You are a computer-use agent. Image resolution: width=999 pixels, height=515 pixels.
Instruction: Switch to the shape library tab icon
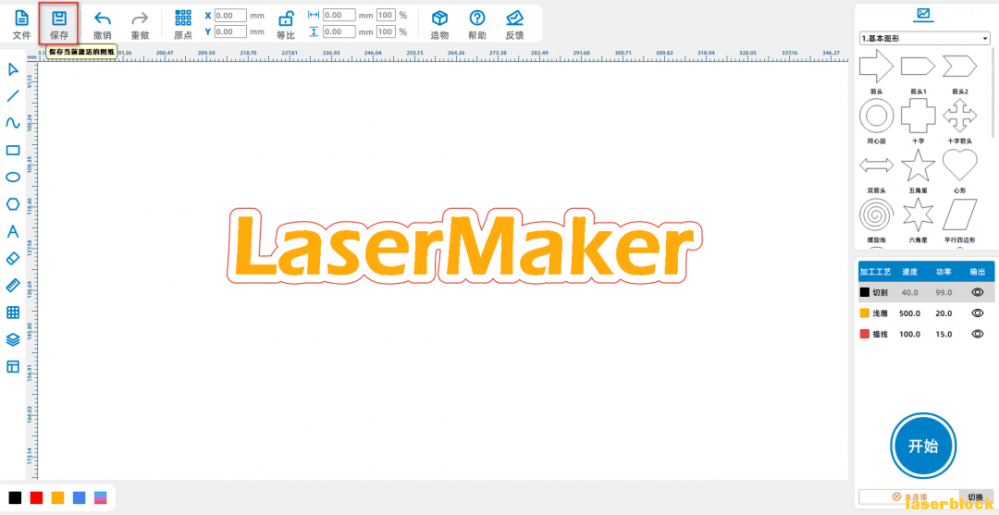(923, 13)
